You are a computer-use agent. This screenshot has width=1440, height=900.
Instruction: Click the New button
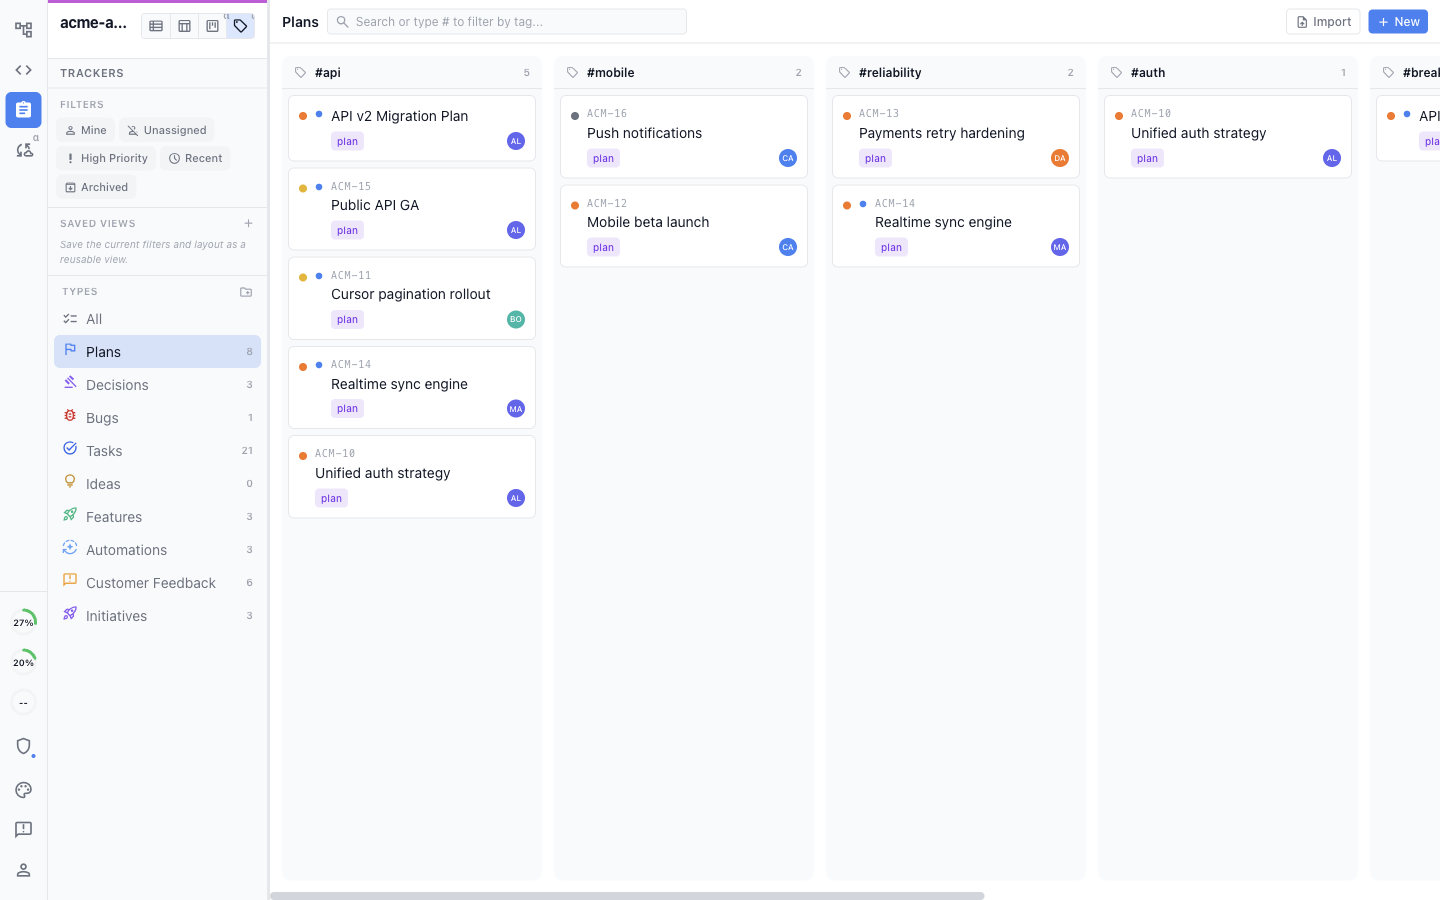(x=1398, y=22)
